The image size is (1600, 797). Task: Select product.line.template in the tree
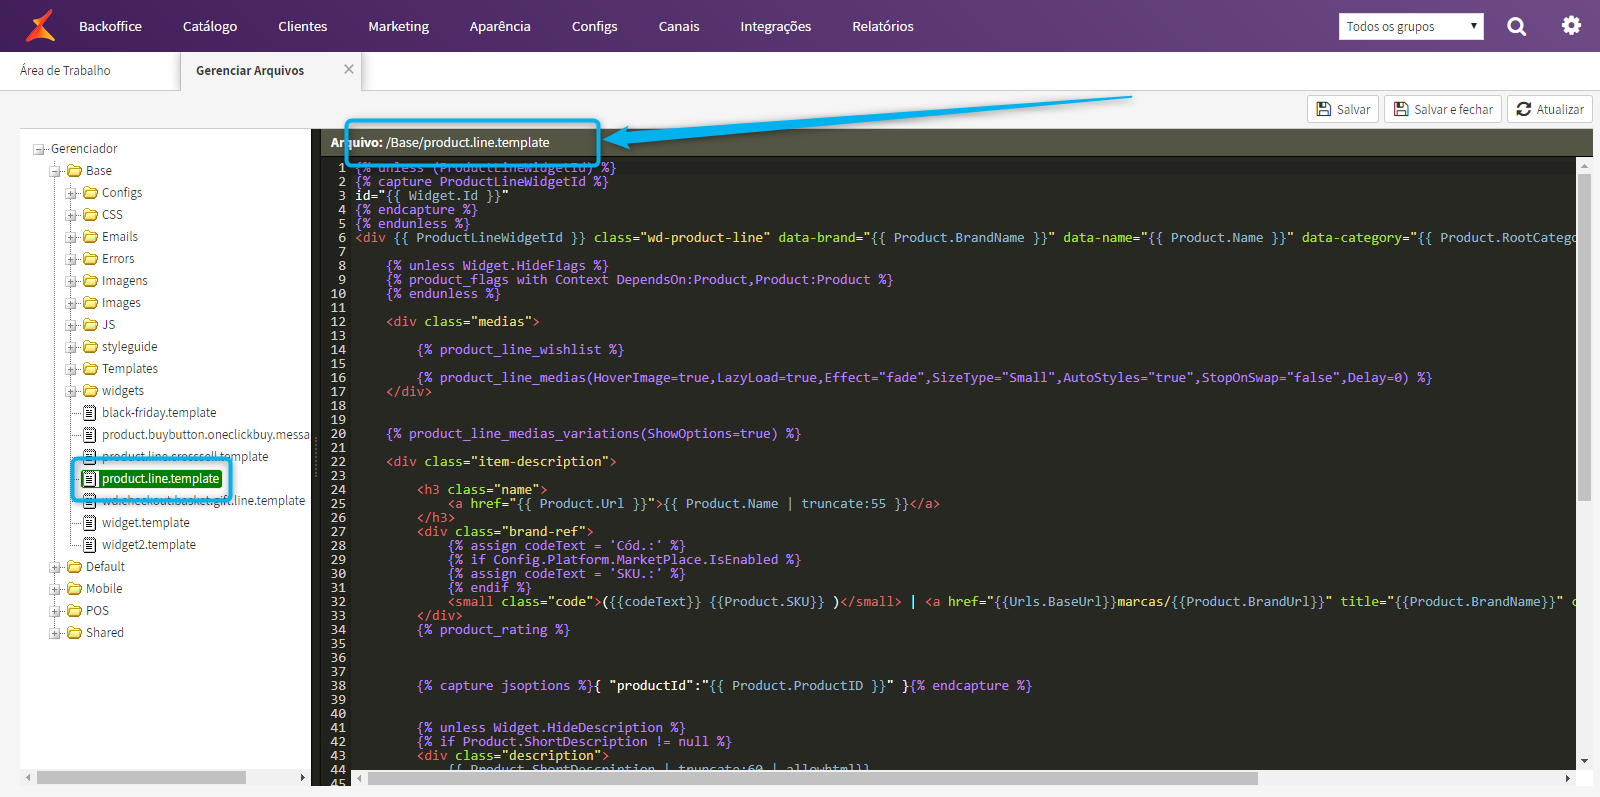(160, 479)
